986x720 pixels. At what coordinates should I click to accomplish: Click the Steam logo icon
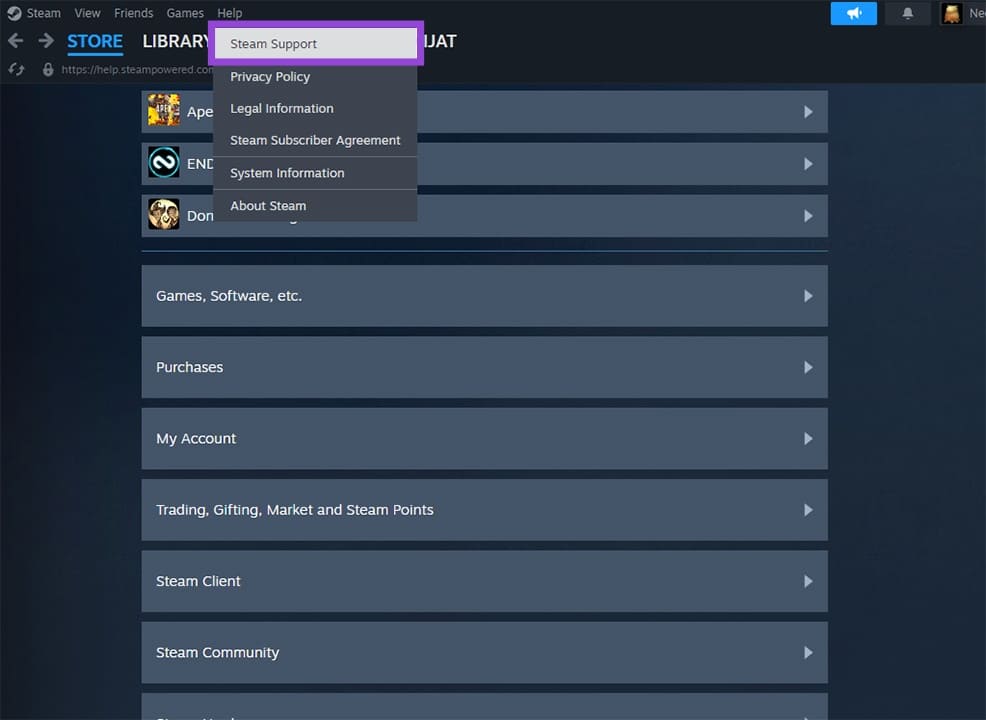pos(13,12)
